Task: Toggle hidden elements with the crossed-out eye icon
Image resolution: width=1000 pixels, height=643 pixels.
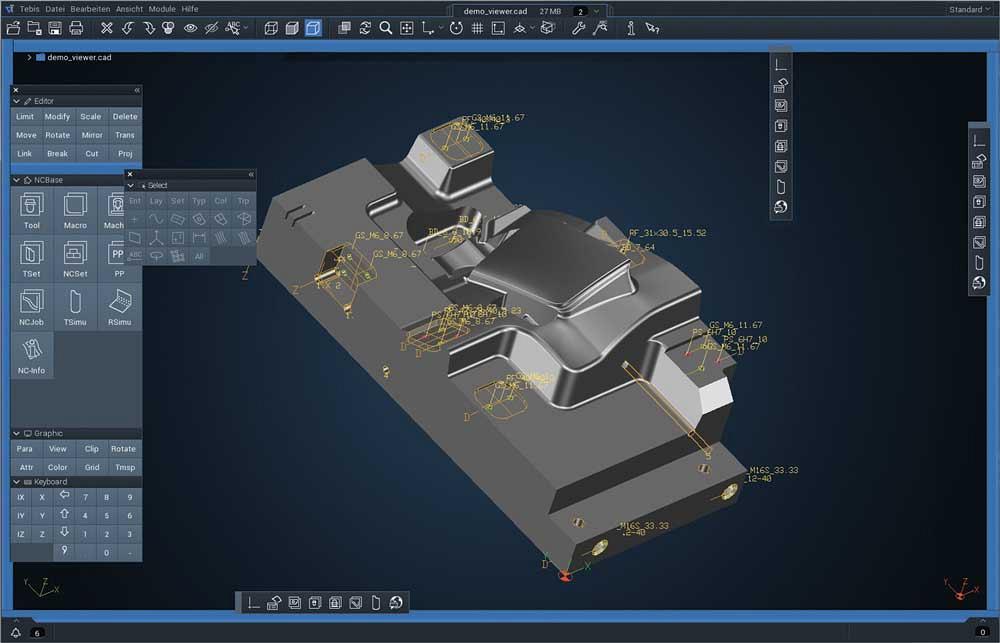Action: (210, 28)
